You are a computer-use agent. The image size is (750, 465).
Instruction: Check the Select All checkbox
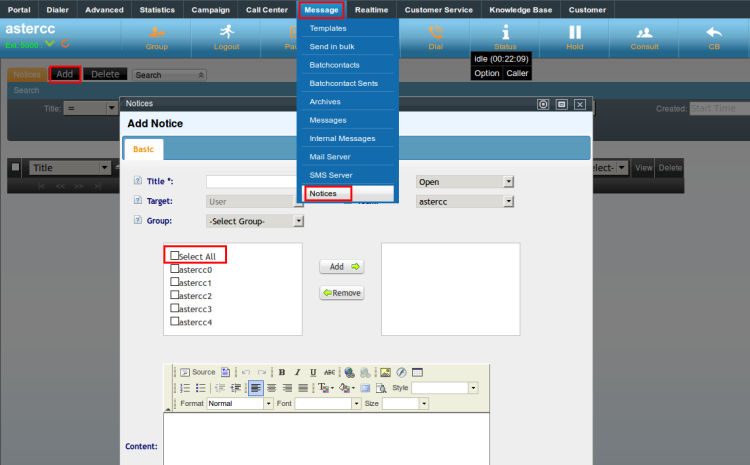(x=175, y=256)
